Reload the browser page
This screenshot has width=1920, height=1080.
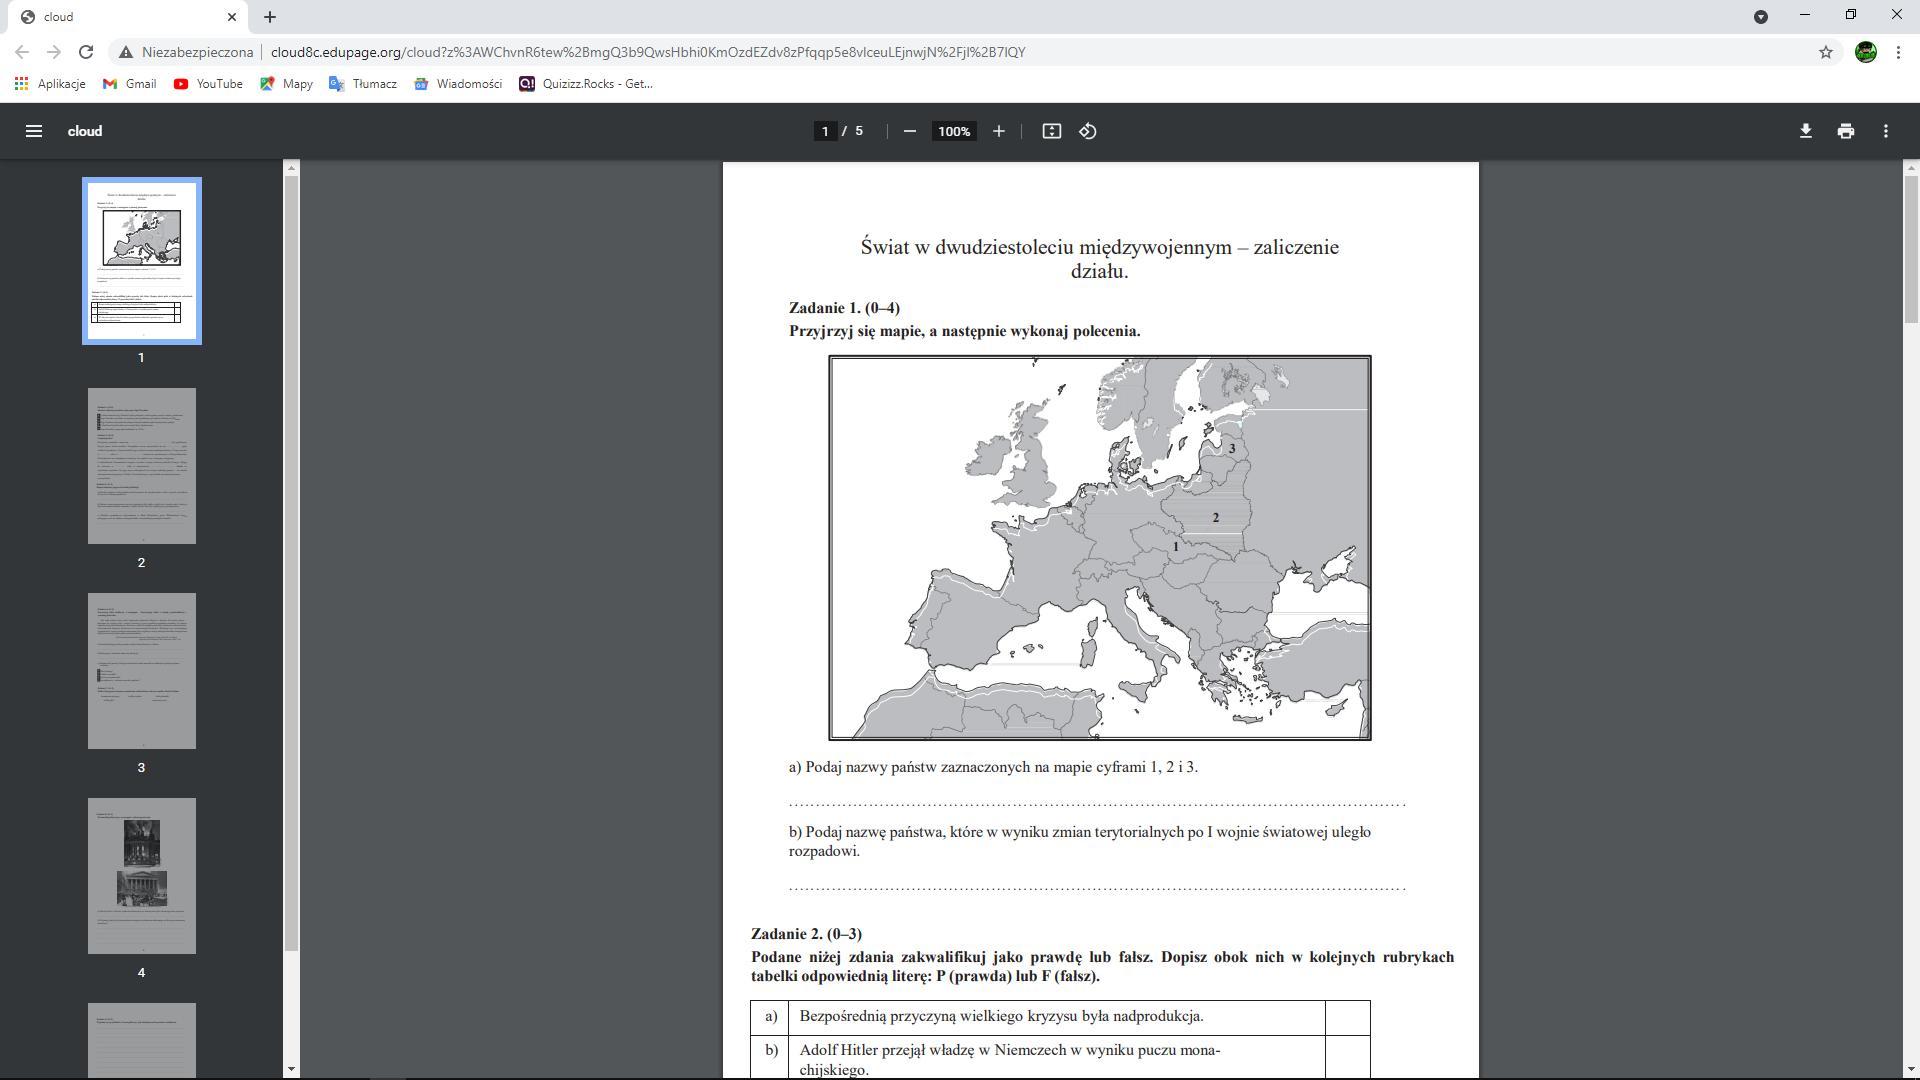[86, 52]
